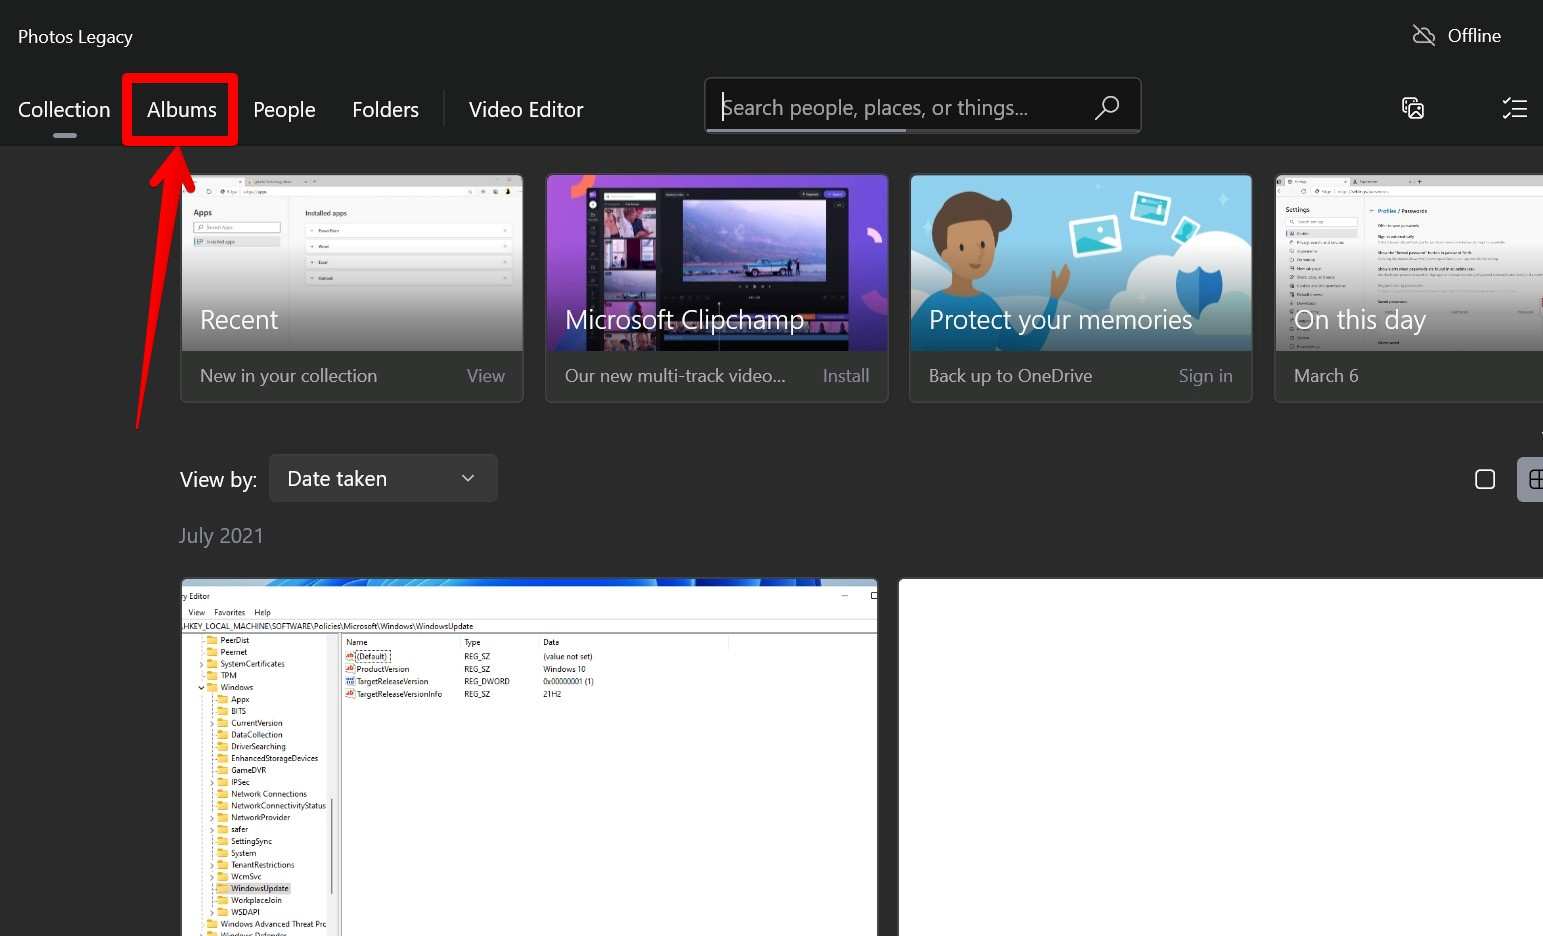This screenshot has height=936, width=1543.
Task: Click Sign in for OneDrive backup
Action: (x=1205, y=376)
